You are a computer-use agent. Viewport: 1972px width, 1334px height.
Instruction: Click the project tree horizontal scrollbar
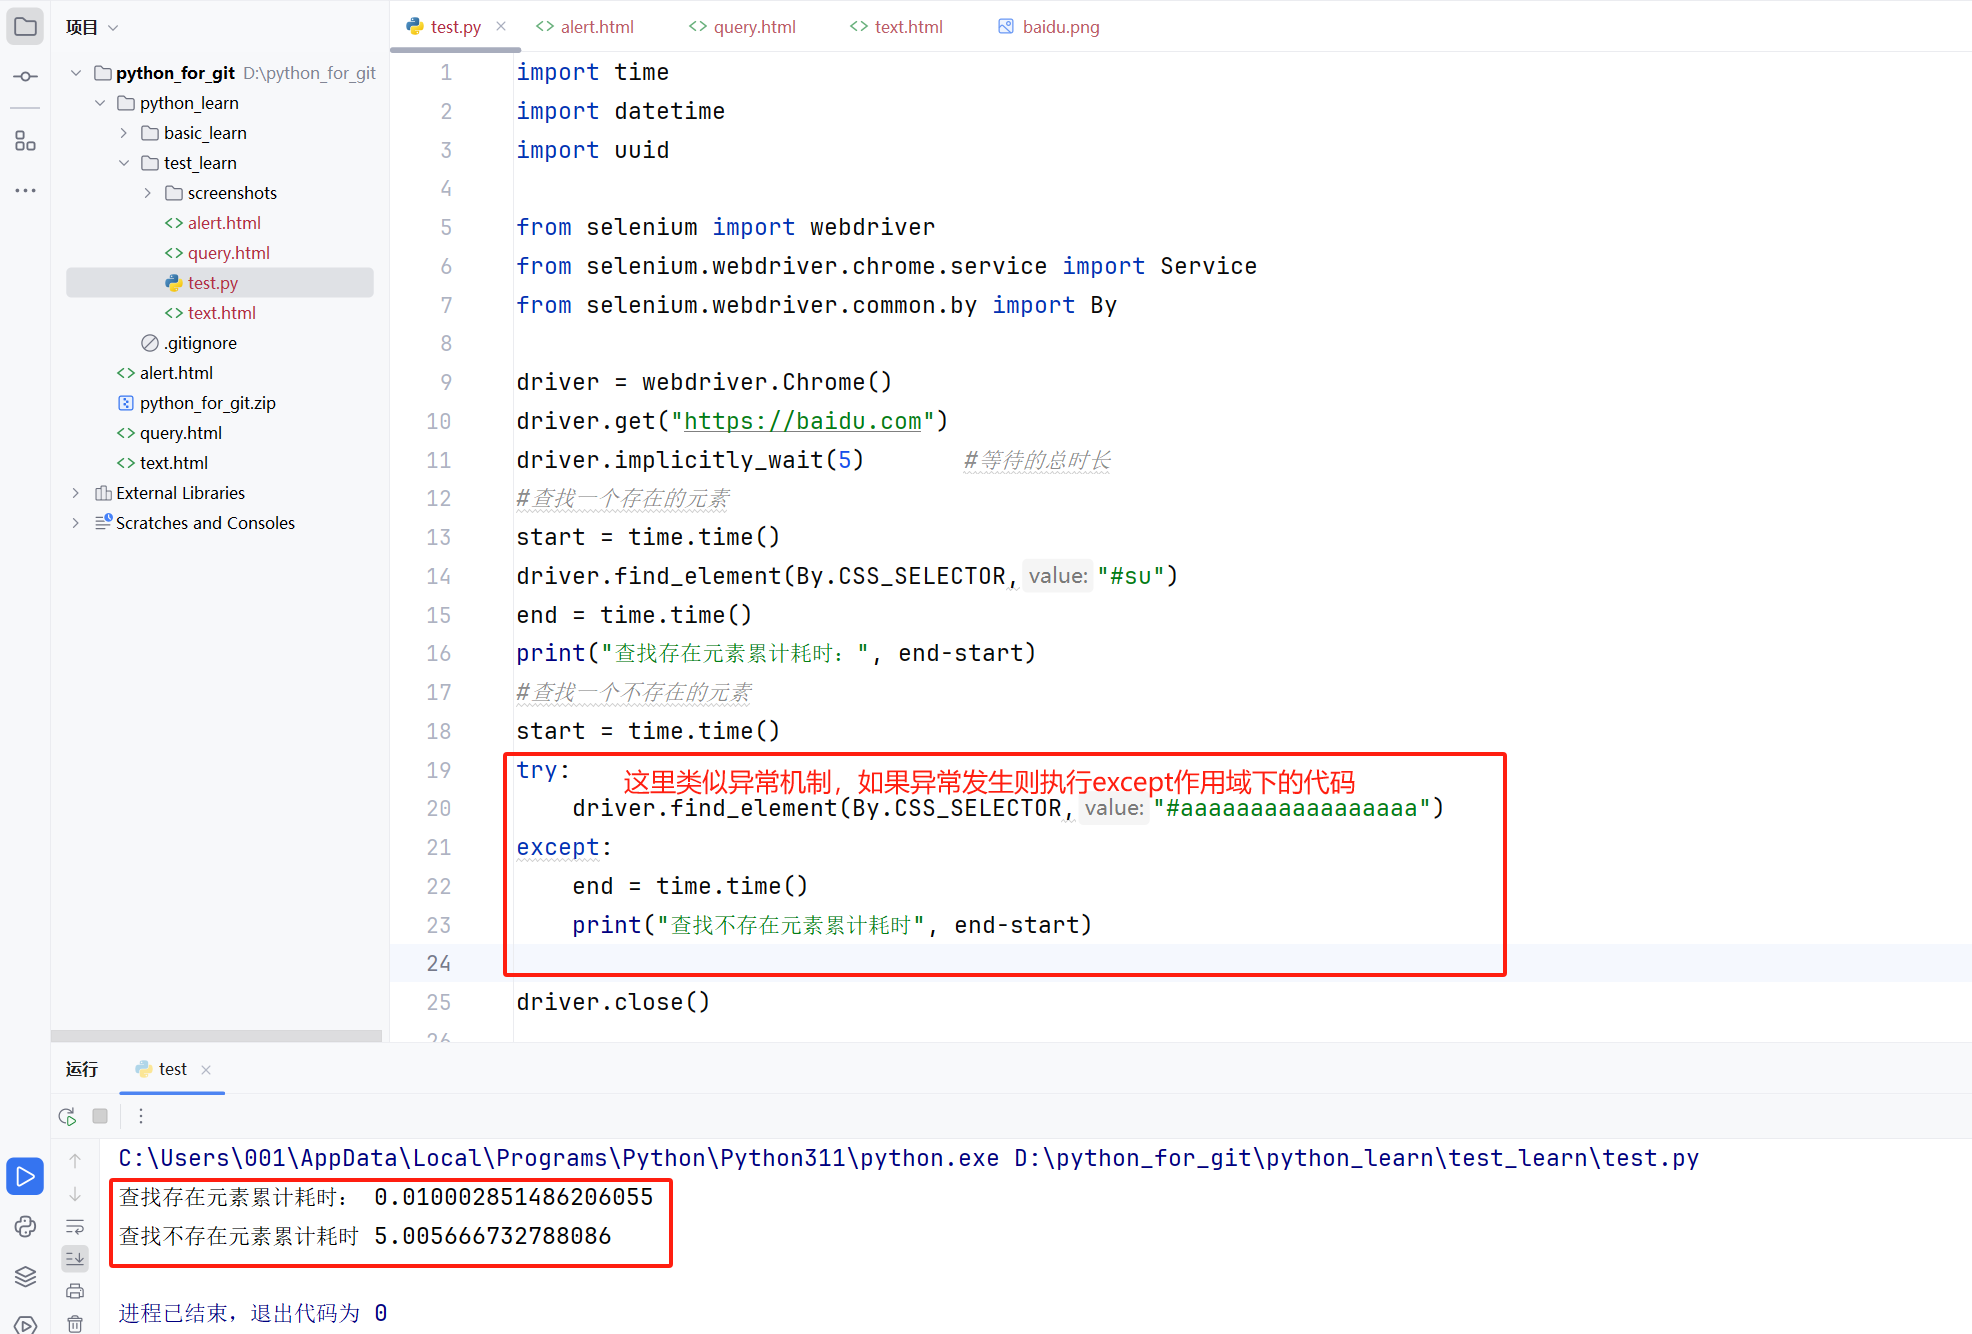point(216,1036)
